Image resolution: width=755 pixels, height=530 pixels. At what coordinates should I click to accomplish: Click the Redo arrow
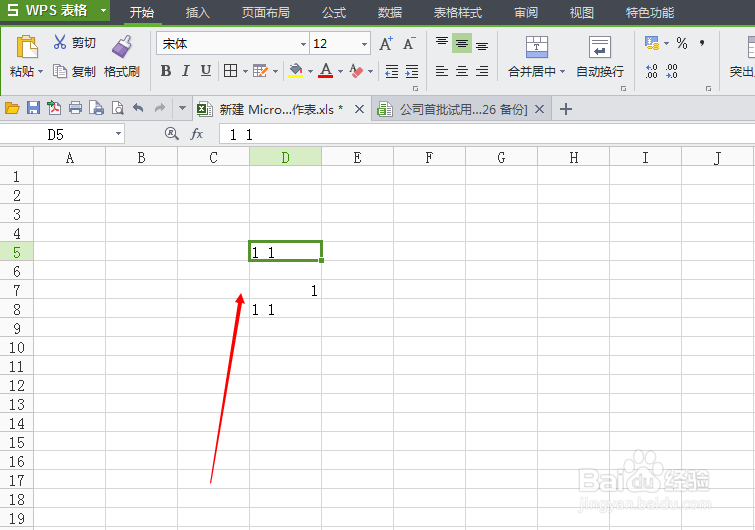[x=159, y=108]
